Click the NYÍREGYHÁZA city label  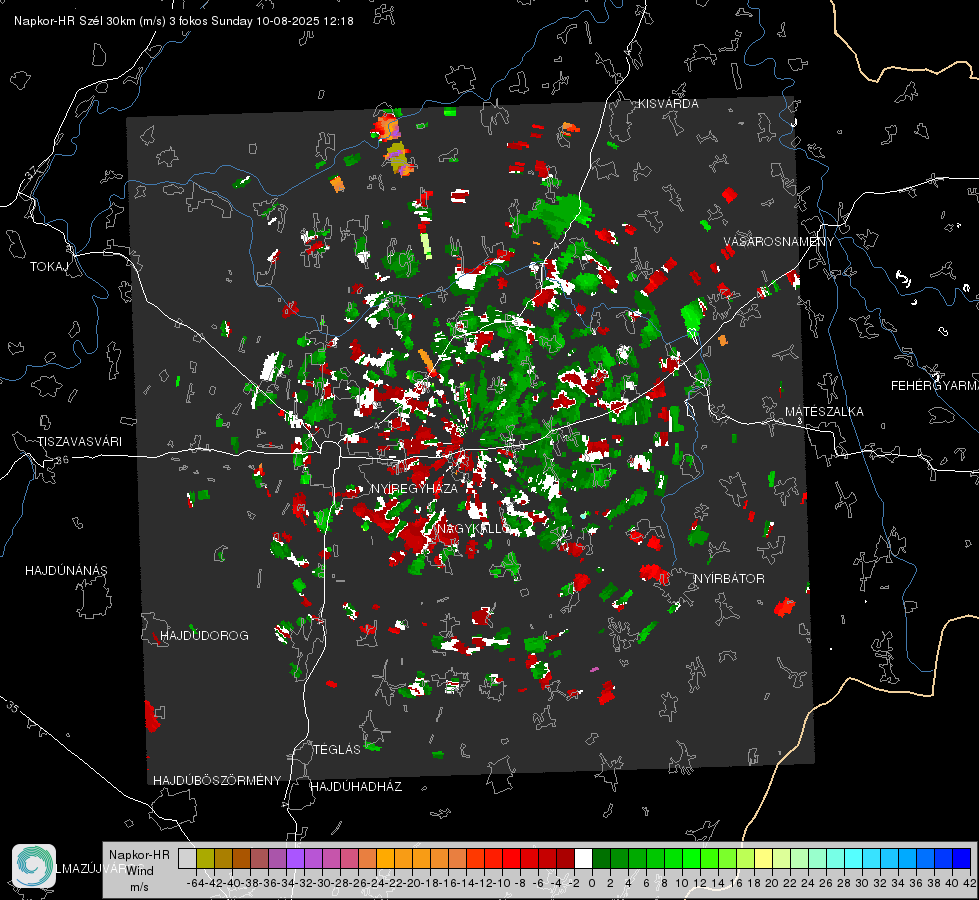coord(414,488)
